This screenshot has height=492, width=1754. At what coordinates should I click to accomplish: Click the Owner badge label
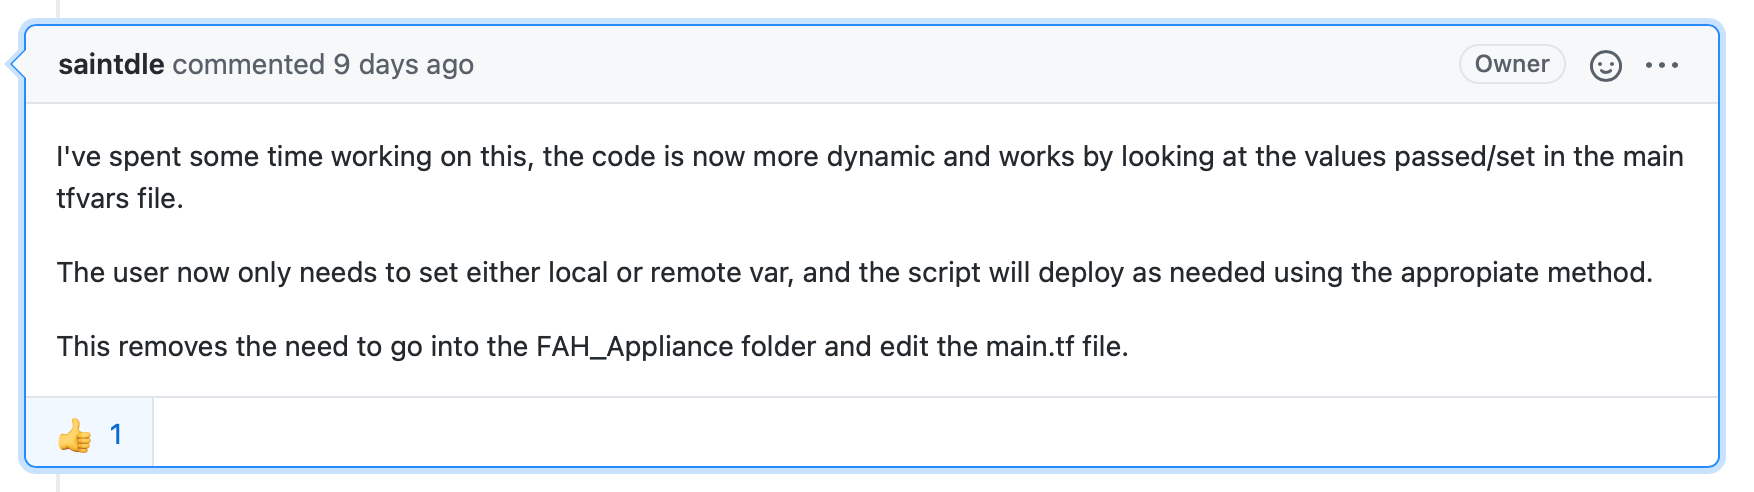click(1512, 64)
